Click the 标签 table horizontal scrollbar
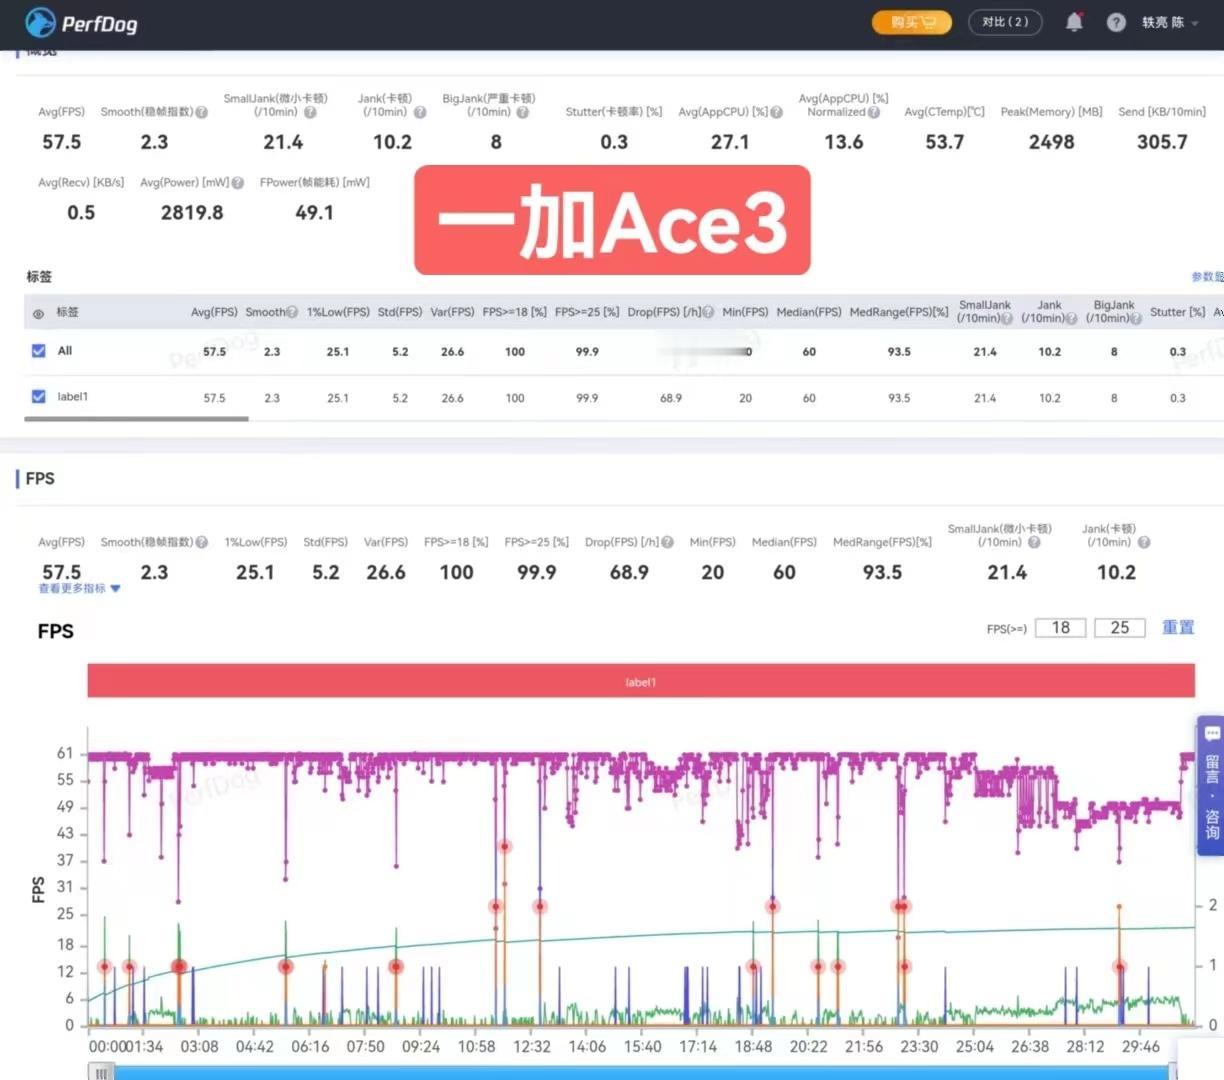 136,419
